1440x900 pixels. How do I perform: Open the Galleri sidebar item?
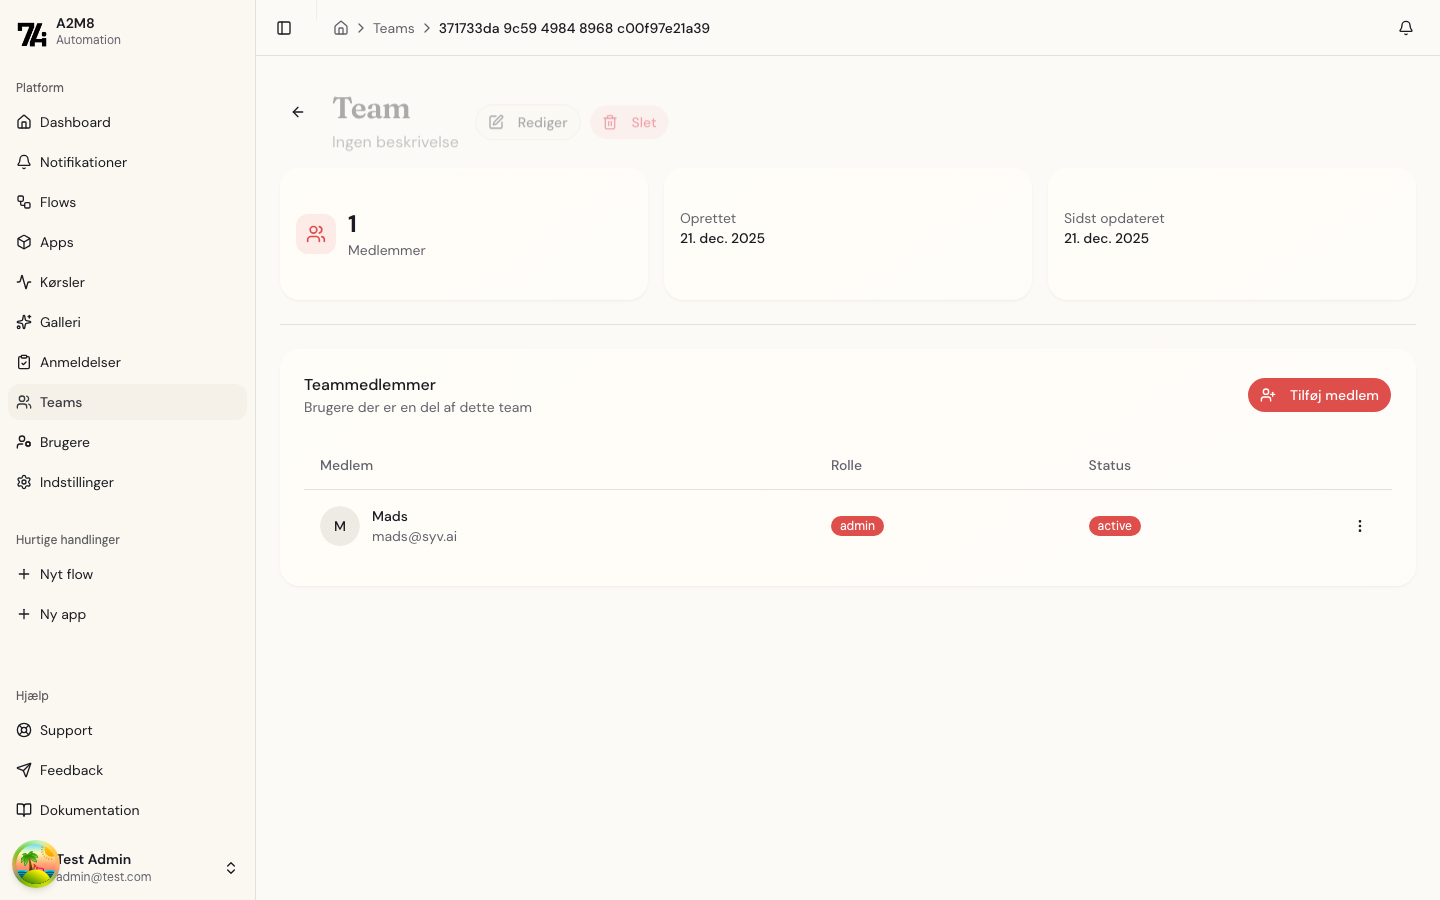60,322
